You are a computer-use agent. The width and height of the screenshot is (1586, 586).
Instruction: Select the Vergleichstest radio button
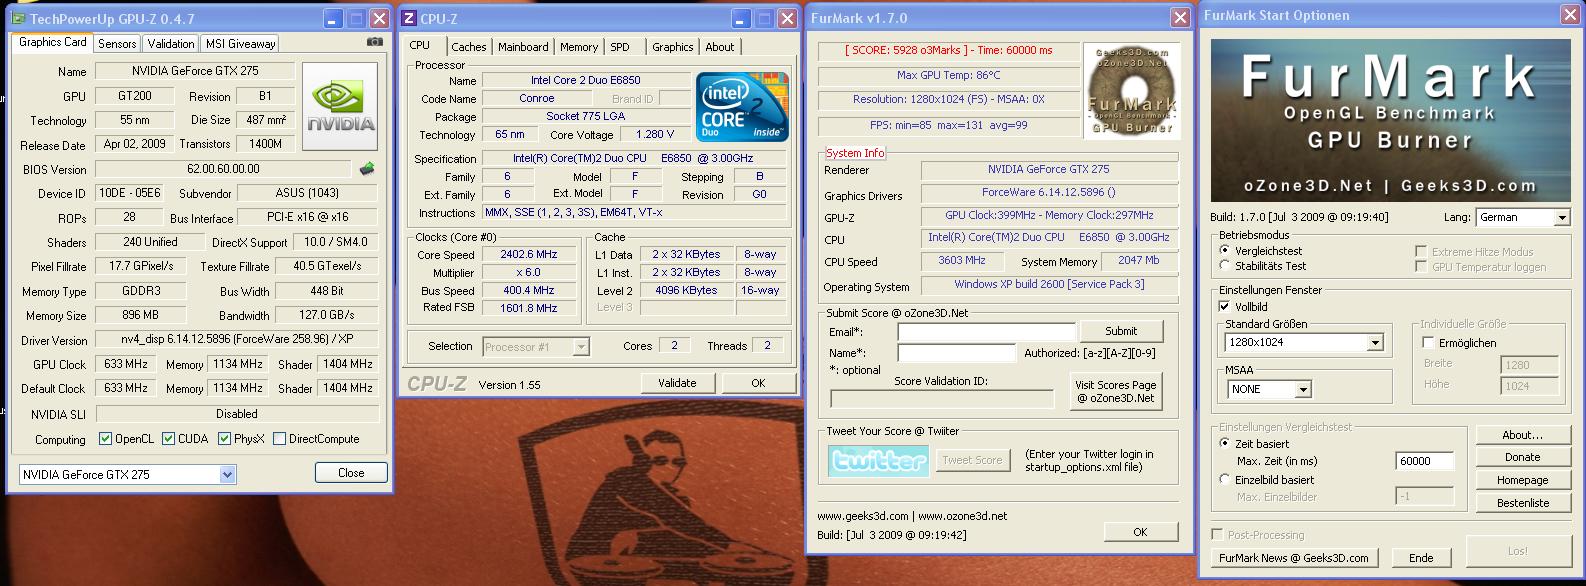click(x=1225, y=251)
